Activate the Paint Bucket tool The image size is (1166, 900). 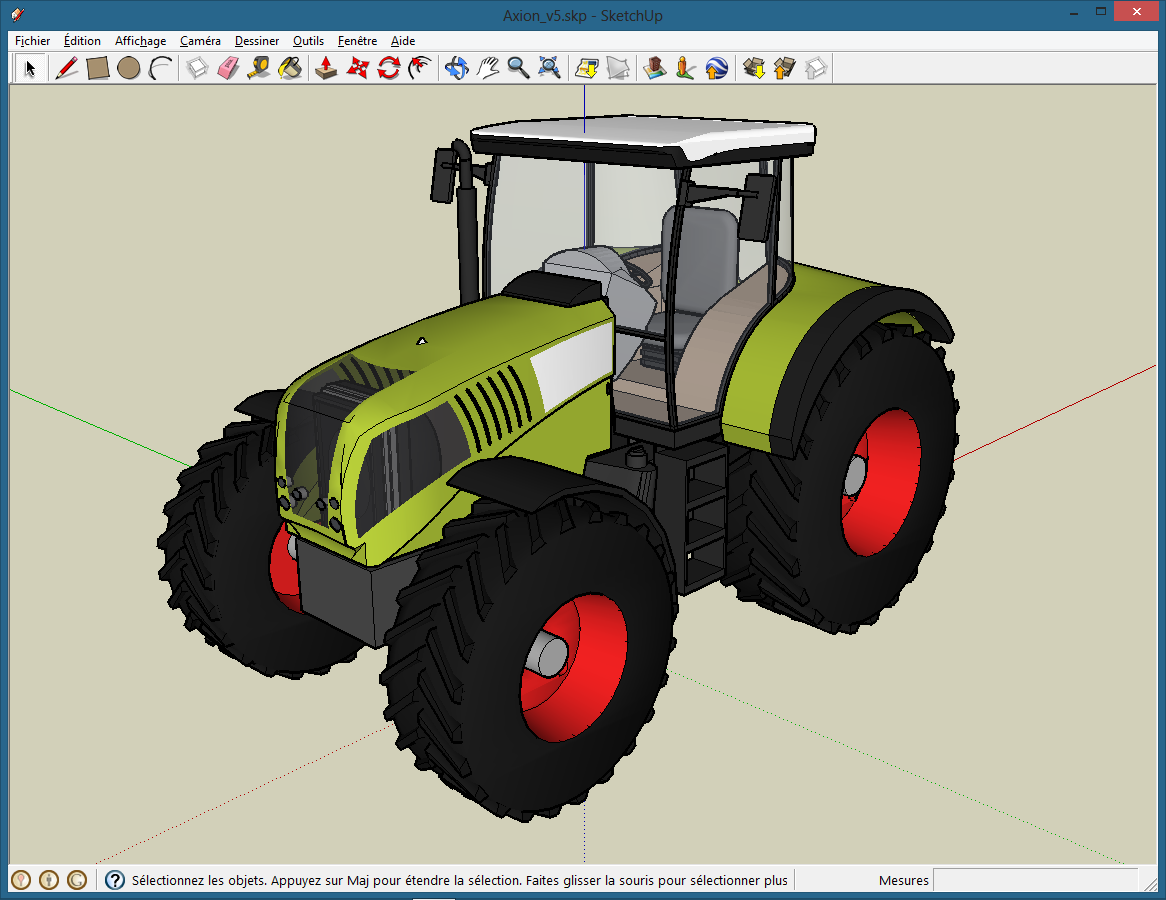[290, 68]
